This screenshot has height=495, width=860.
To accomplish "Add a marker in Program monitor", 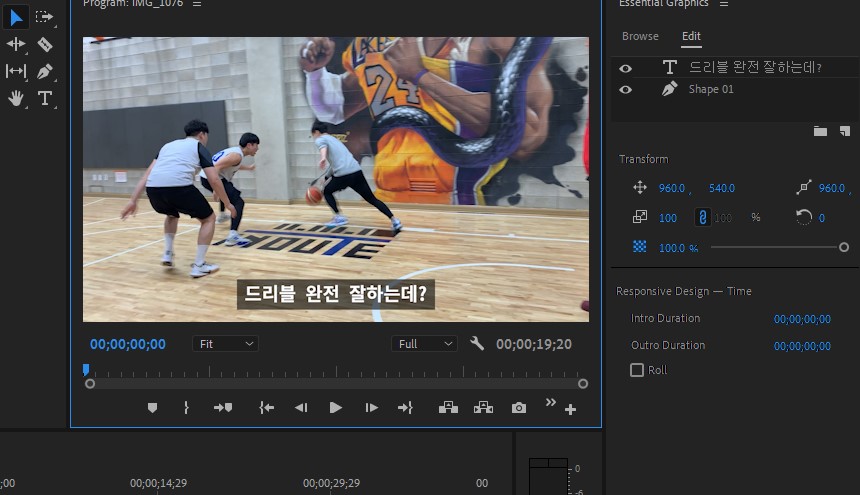I will tap(152, 408).
